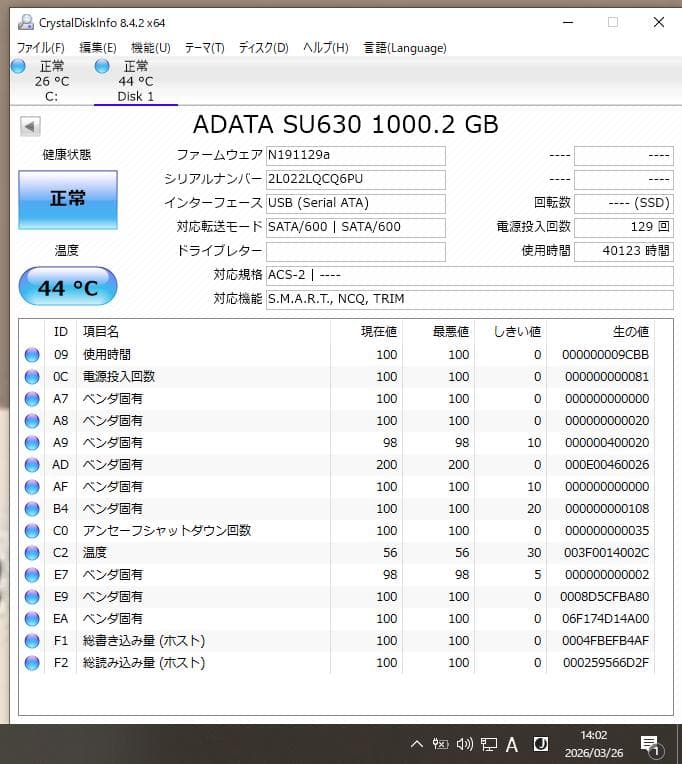Click the previous disk arrow button
The width and height of the screenshot is (682, 764).
30,127
